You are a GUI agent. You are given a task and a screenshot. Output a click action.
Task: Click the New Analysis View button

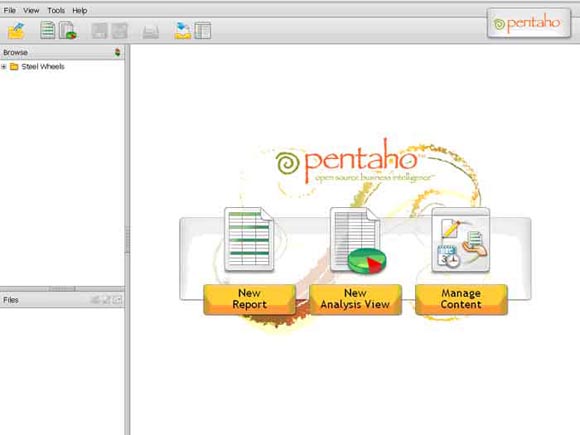pos(355,299)
